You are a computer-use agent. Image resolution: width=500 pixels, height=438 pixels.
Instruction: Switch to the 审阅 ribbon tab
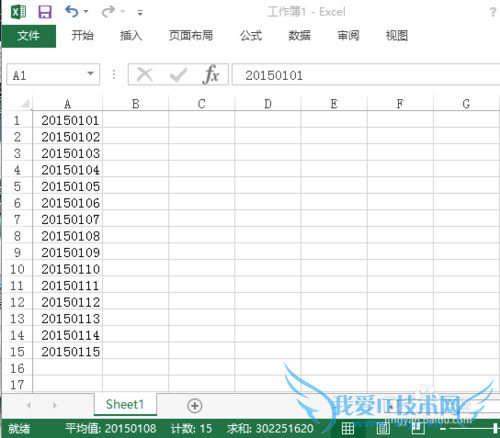coord(348,35)
